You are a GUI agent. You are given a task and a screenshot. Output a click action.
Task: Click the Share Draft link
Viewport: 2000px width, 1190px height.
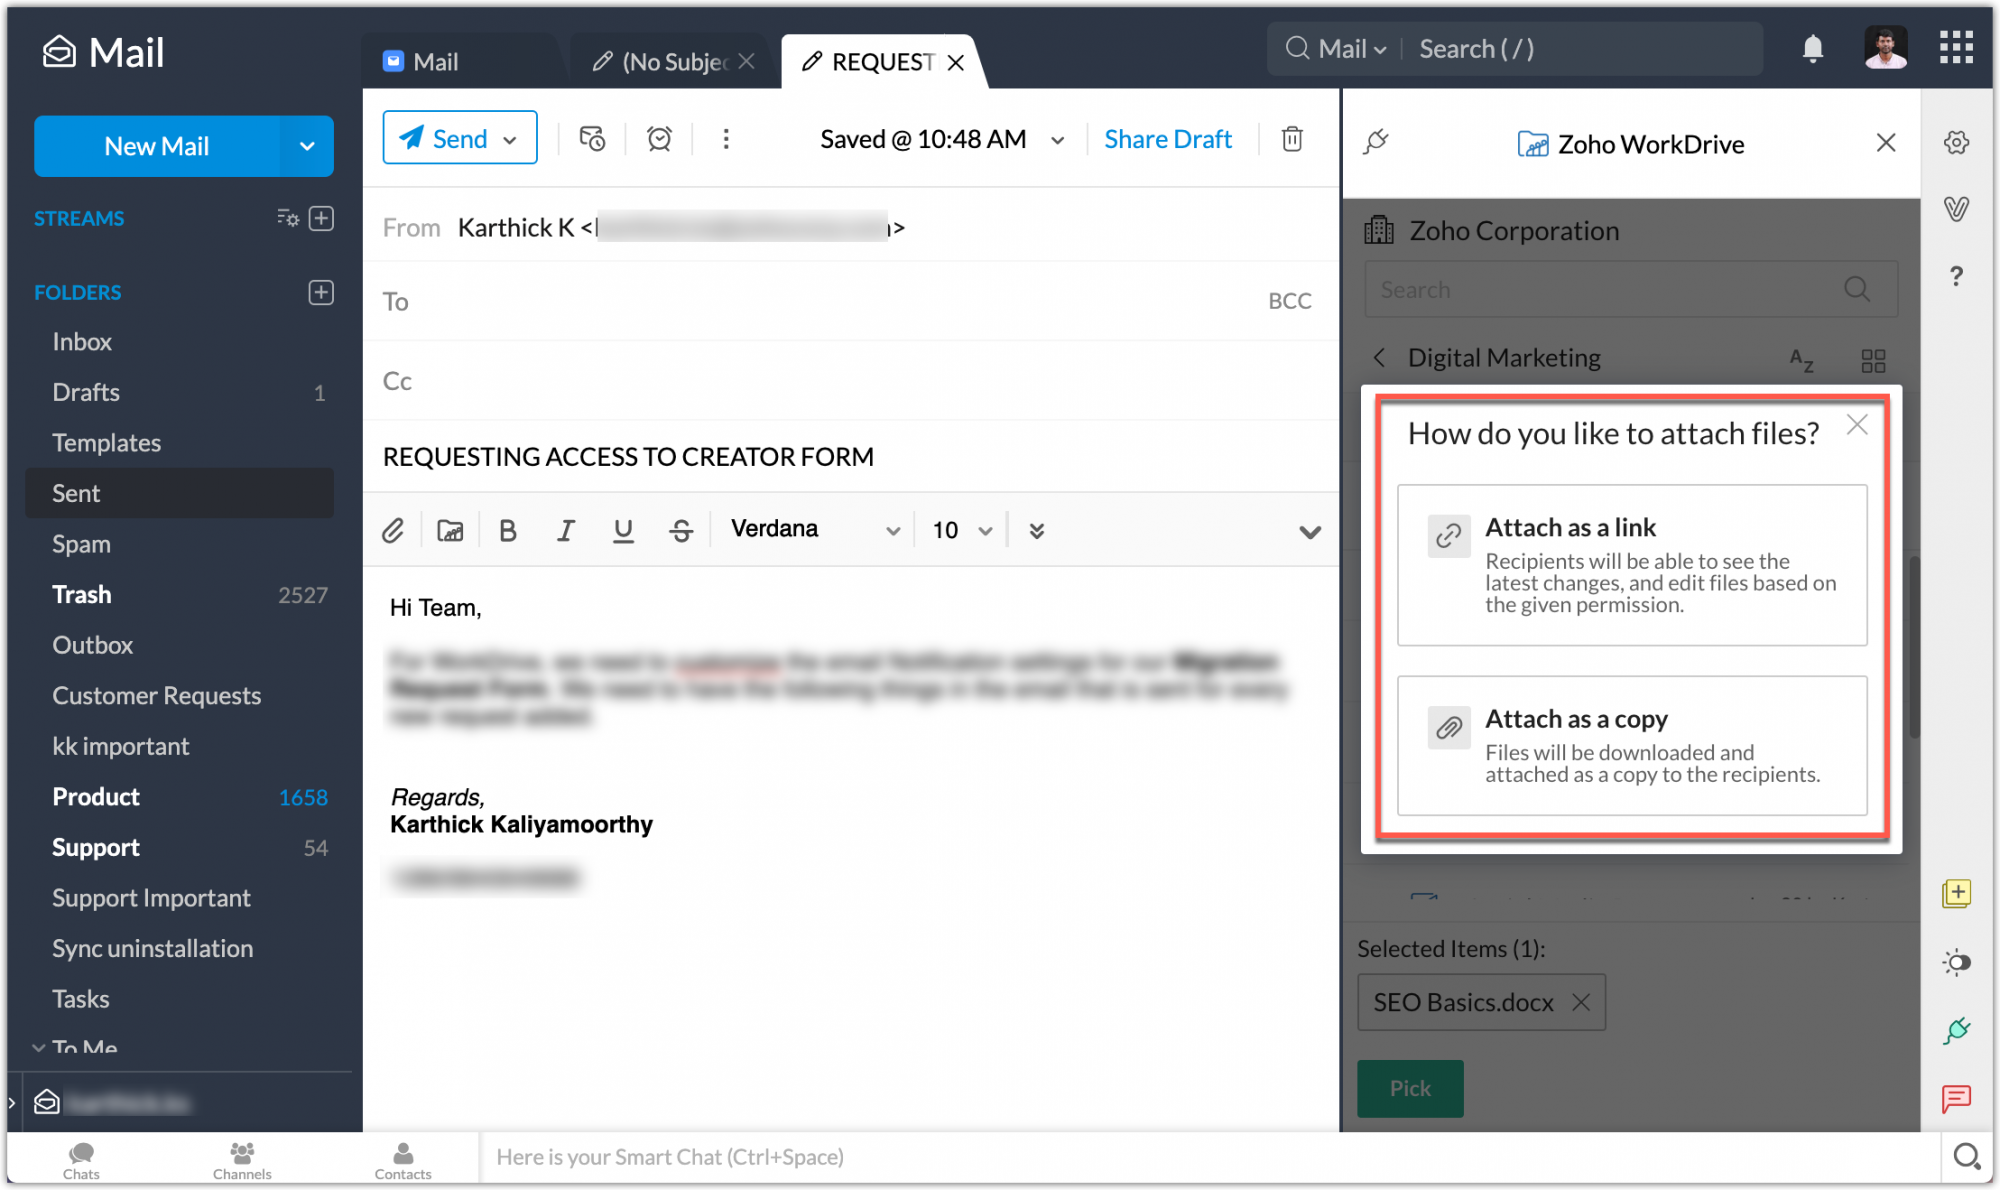click(1167, 139)
